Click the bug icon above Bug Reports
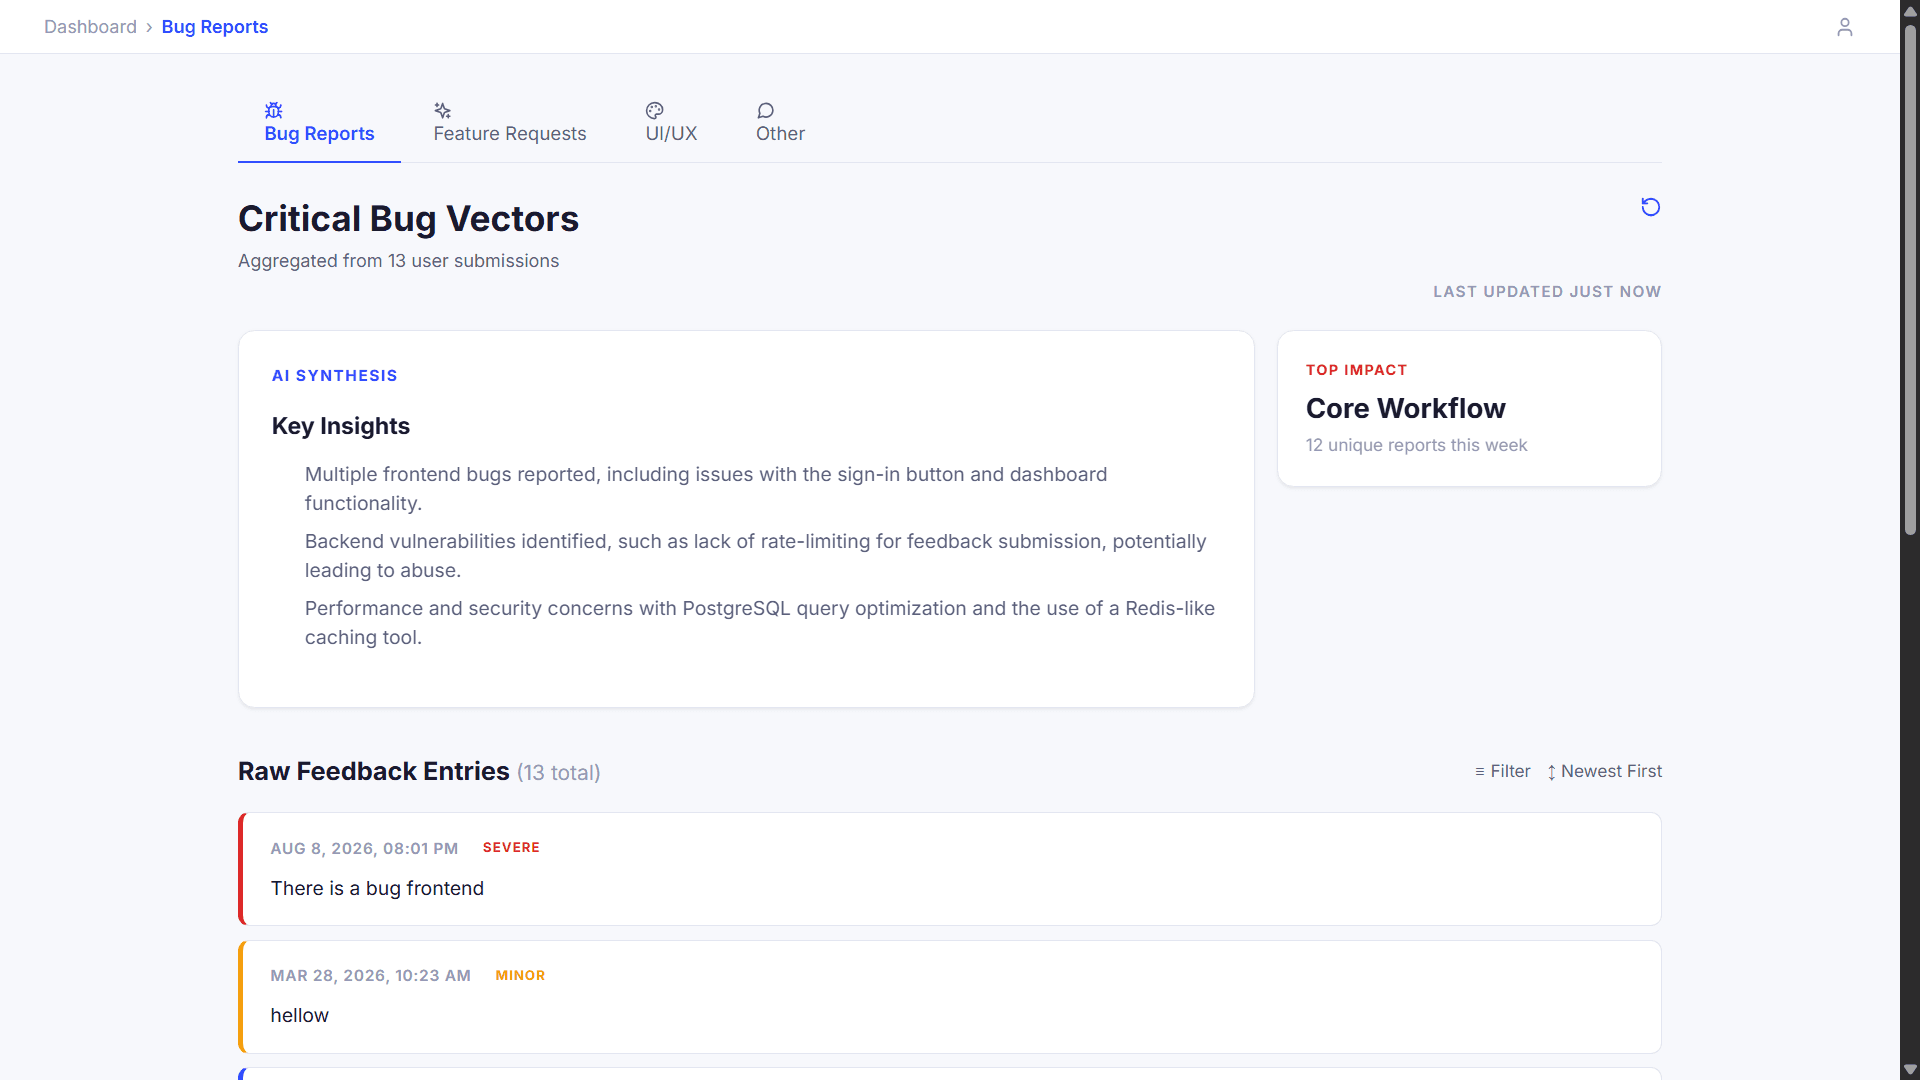This screenshot has width=1920, height=1080. 274,110
